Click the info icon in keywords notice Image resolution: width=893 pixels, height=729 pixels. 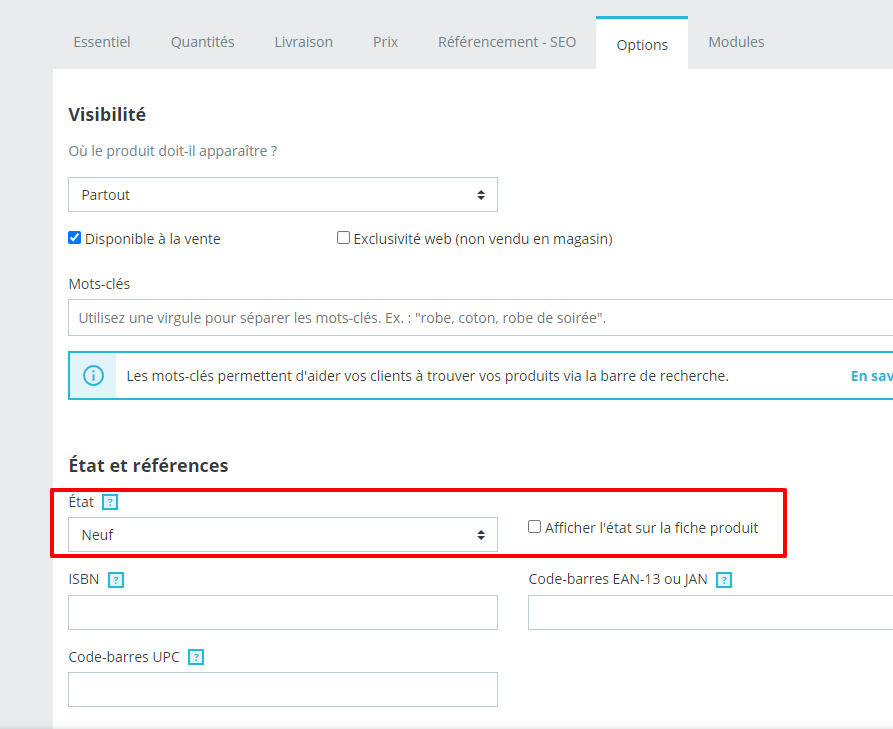pos(93,376)
